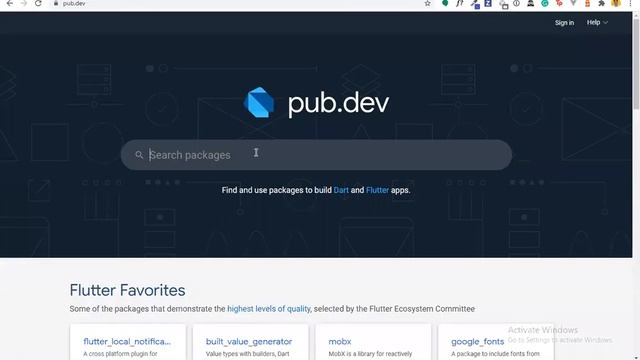Viewport: 640px width, 360px height.
Task: Open the Chrome profile avatar
Action: pyautogui.click(x=616, y=3)
